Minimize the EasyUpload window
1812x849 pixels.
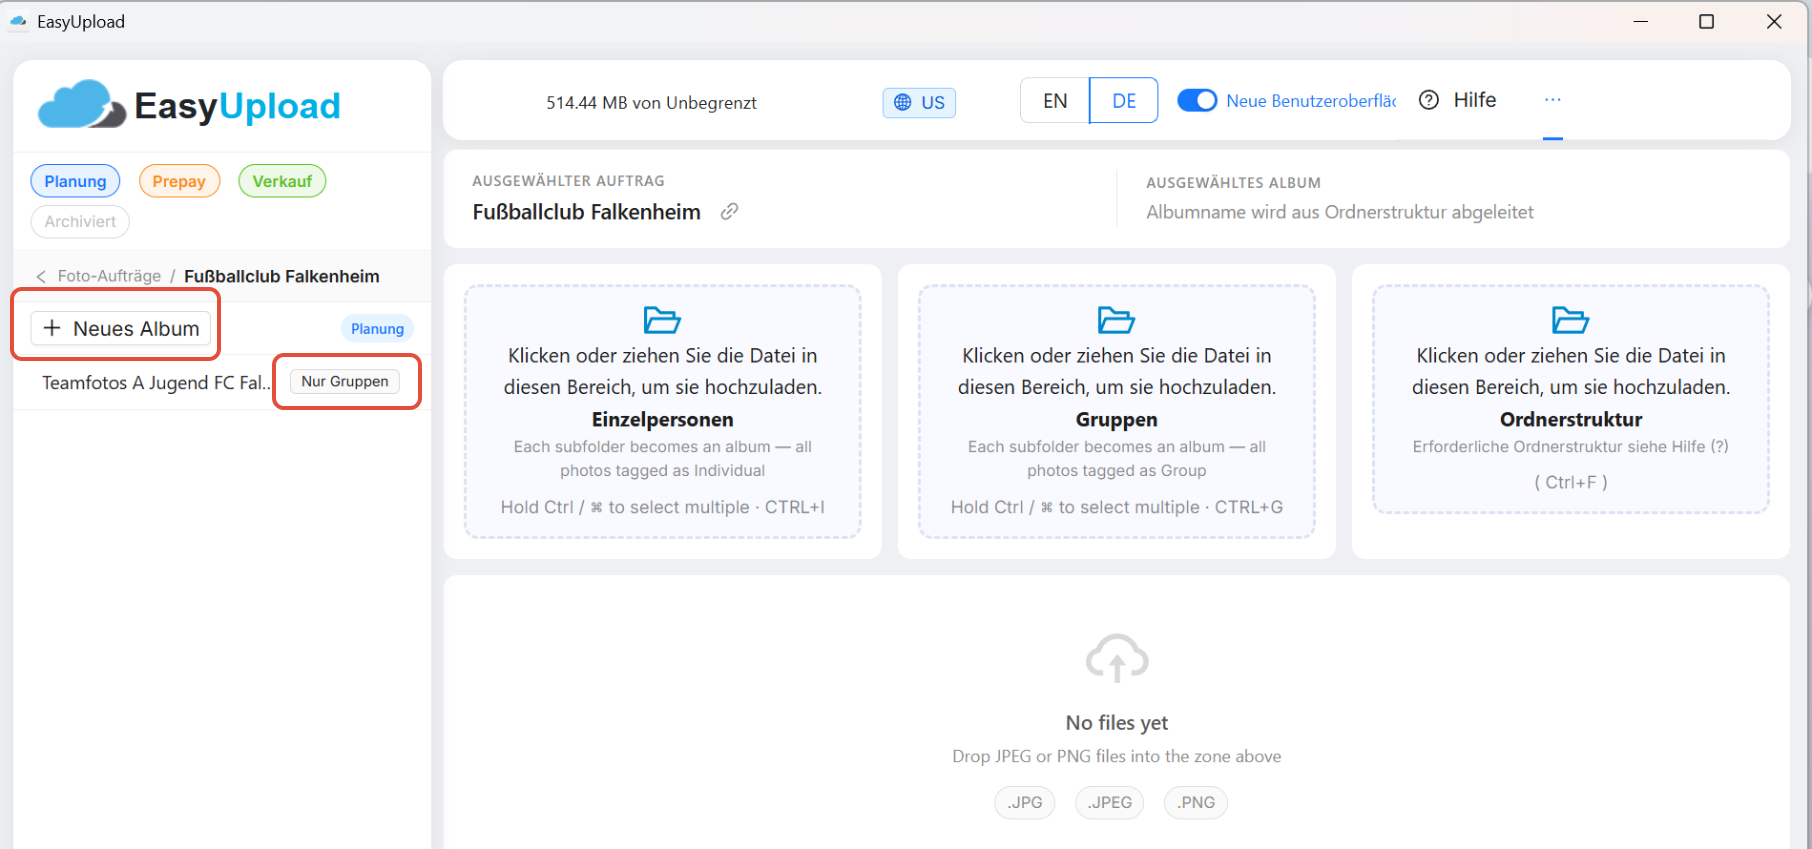click(x=1641, y=21)
